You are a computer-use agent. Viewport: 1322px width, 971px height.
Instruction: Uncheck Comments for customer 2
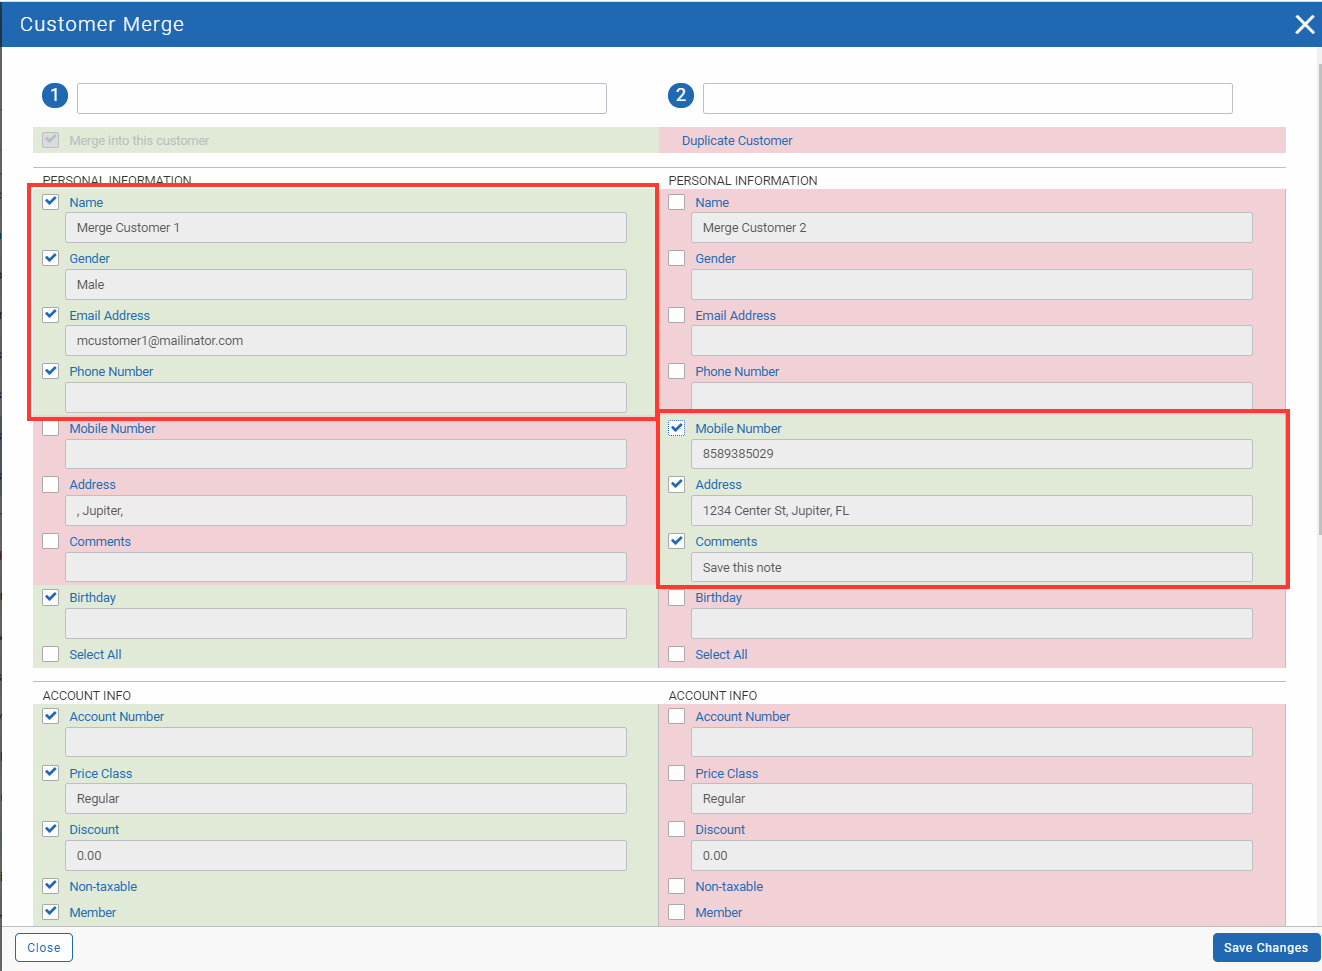677,541
